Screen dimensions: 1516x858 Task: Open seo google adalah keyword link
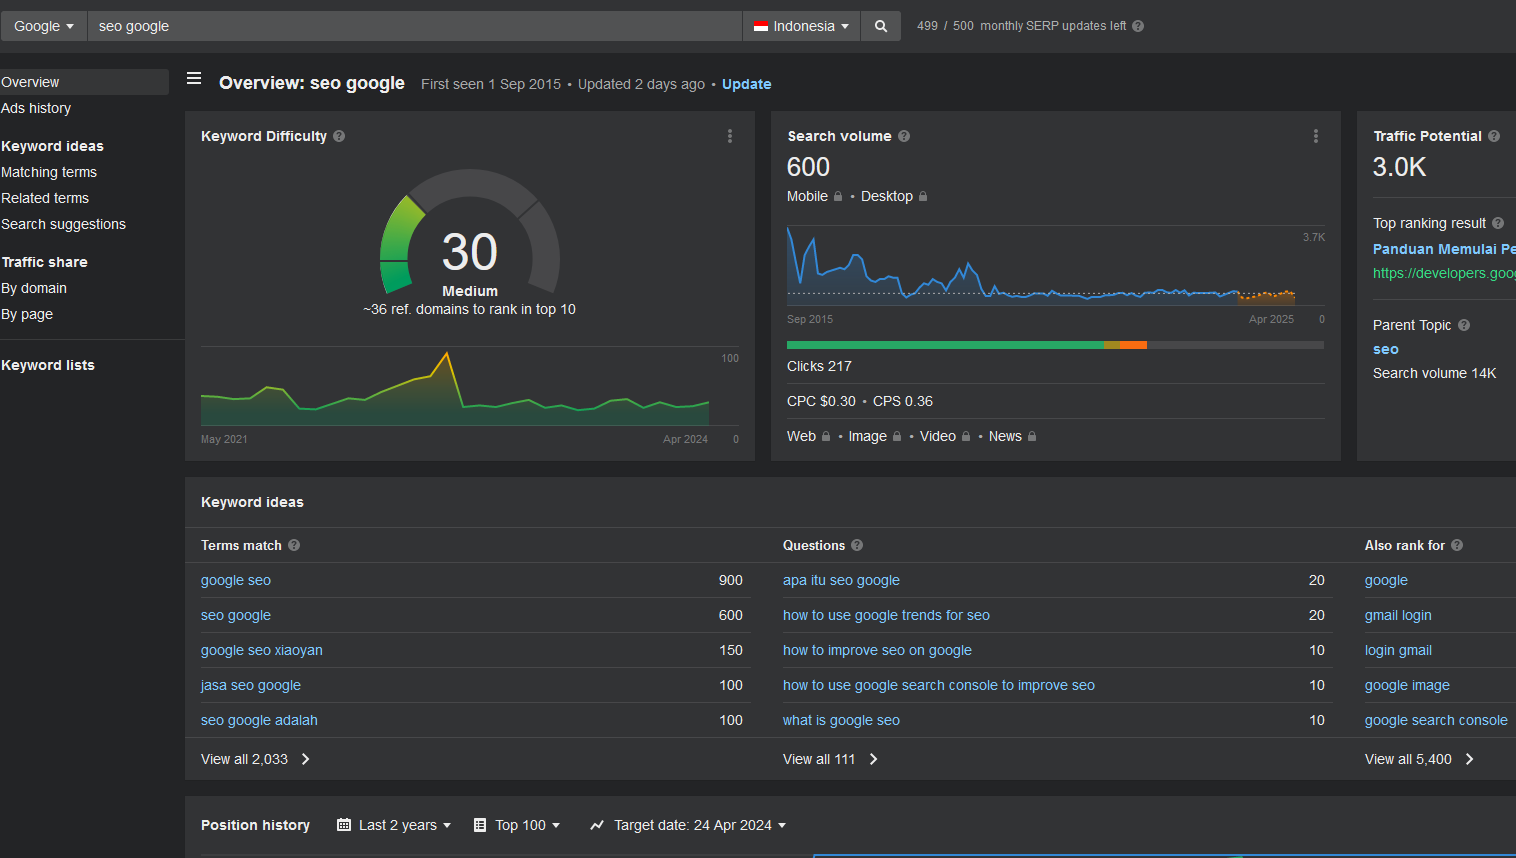(x=259, y=720)
